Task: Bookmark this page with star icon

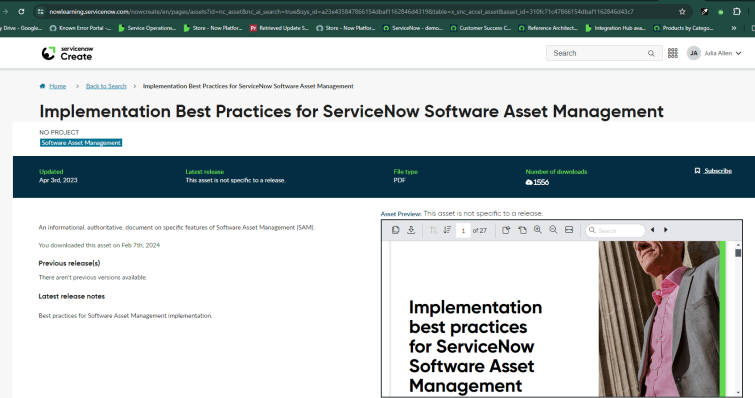Action: pos(682,12)
